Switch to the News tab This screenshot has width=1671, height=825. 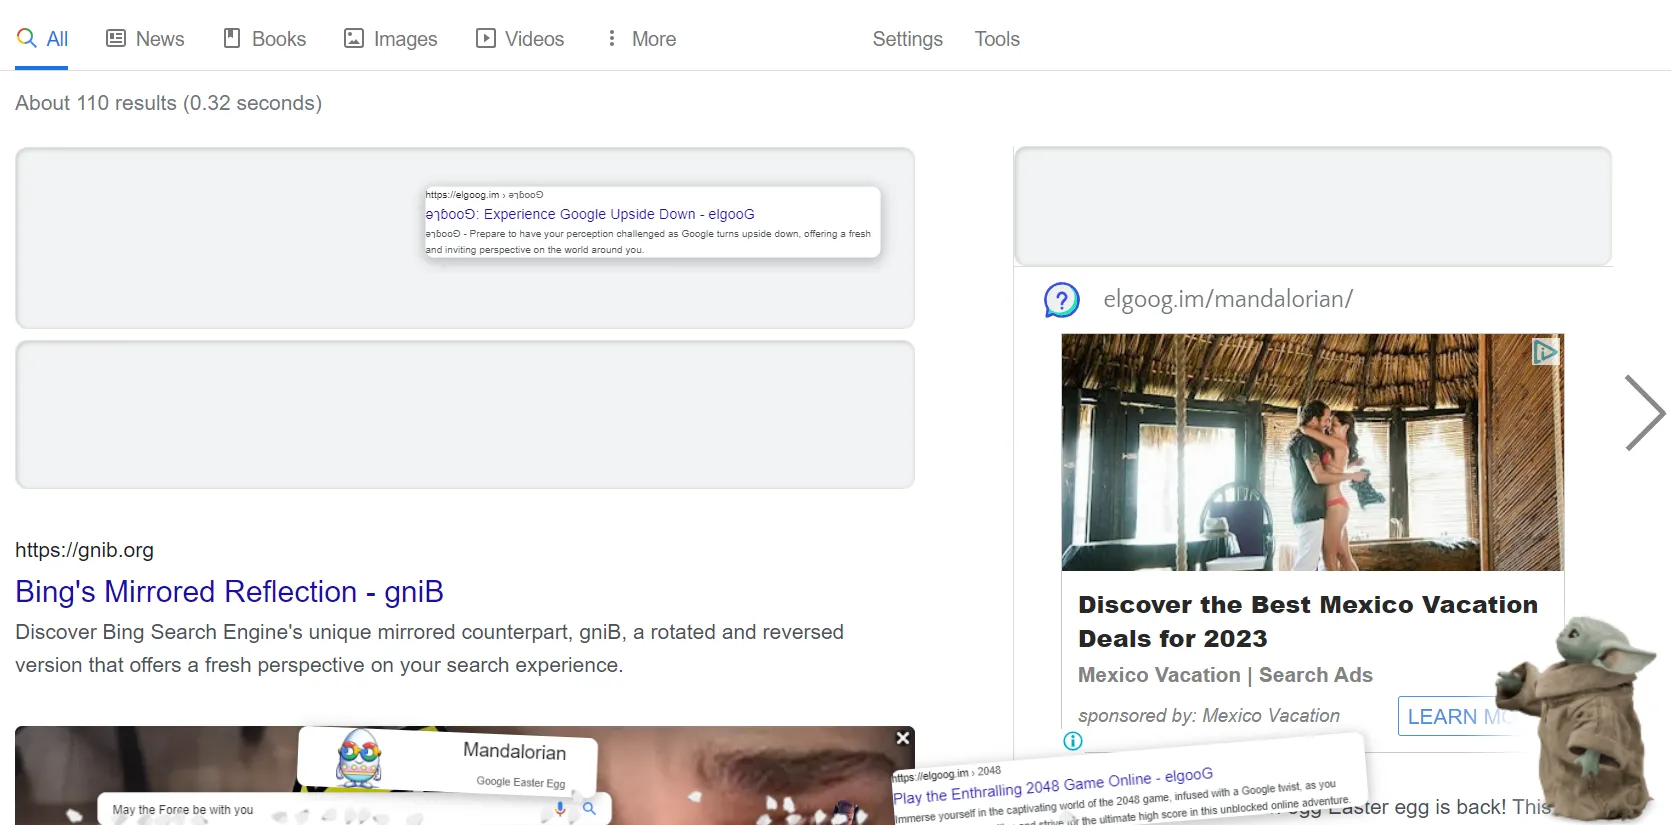tap(145, 38)
